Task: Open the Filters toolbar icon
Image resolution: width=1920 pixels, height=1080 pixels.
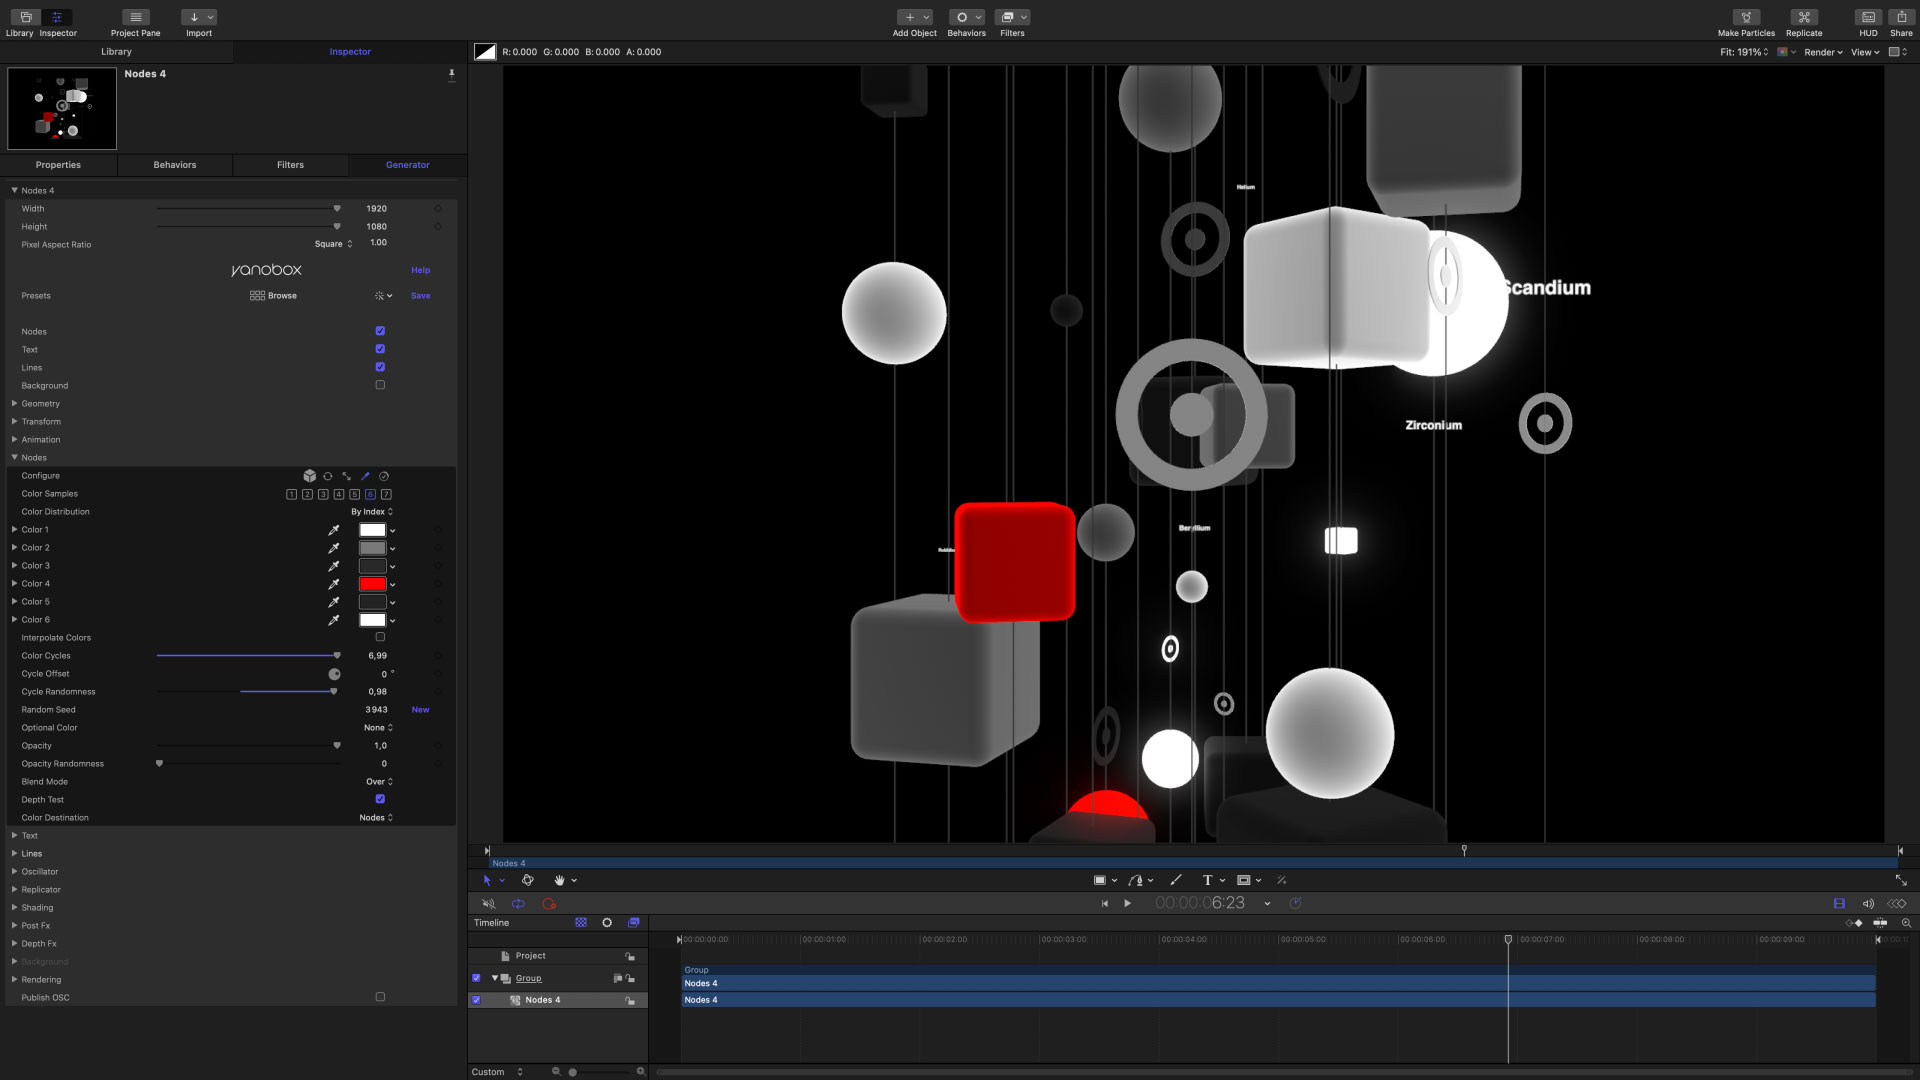Action: [x=1012, y=17]
